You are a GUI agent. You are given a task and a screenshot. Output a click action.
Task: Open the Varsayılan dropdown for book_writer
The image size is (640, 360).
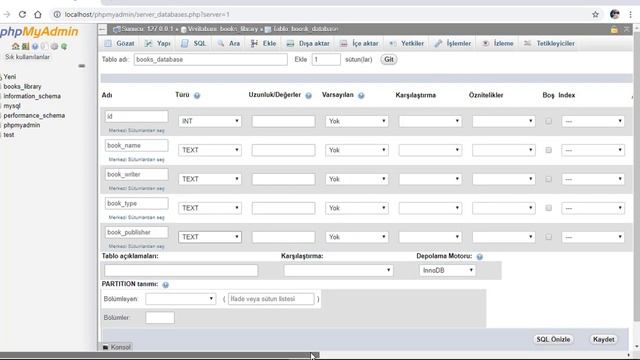pyautogui.click(x=357, y=179)
